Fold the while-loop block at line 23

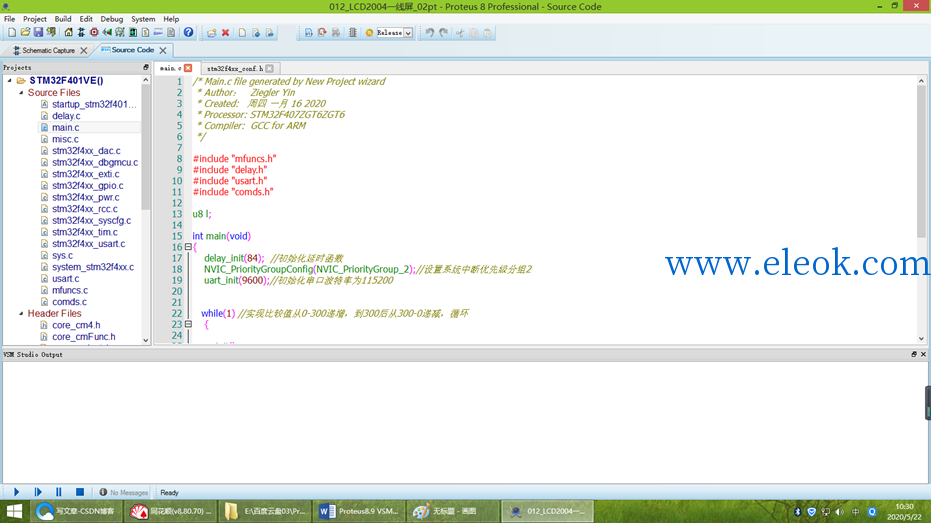coord(188,324)
